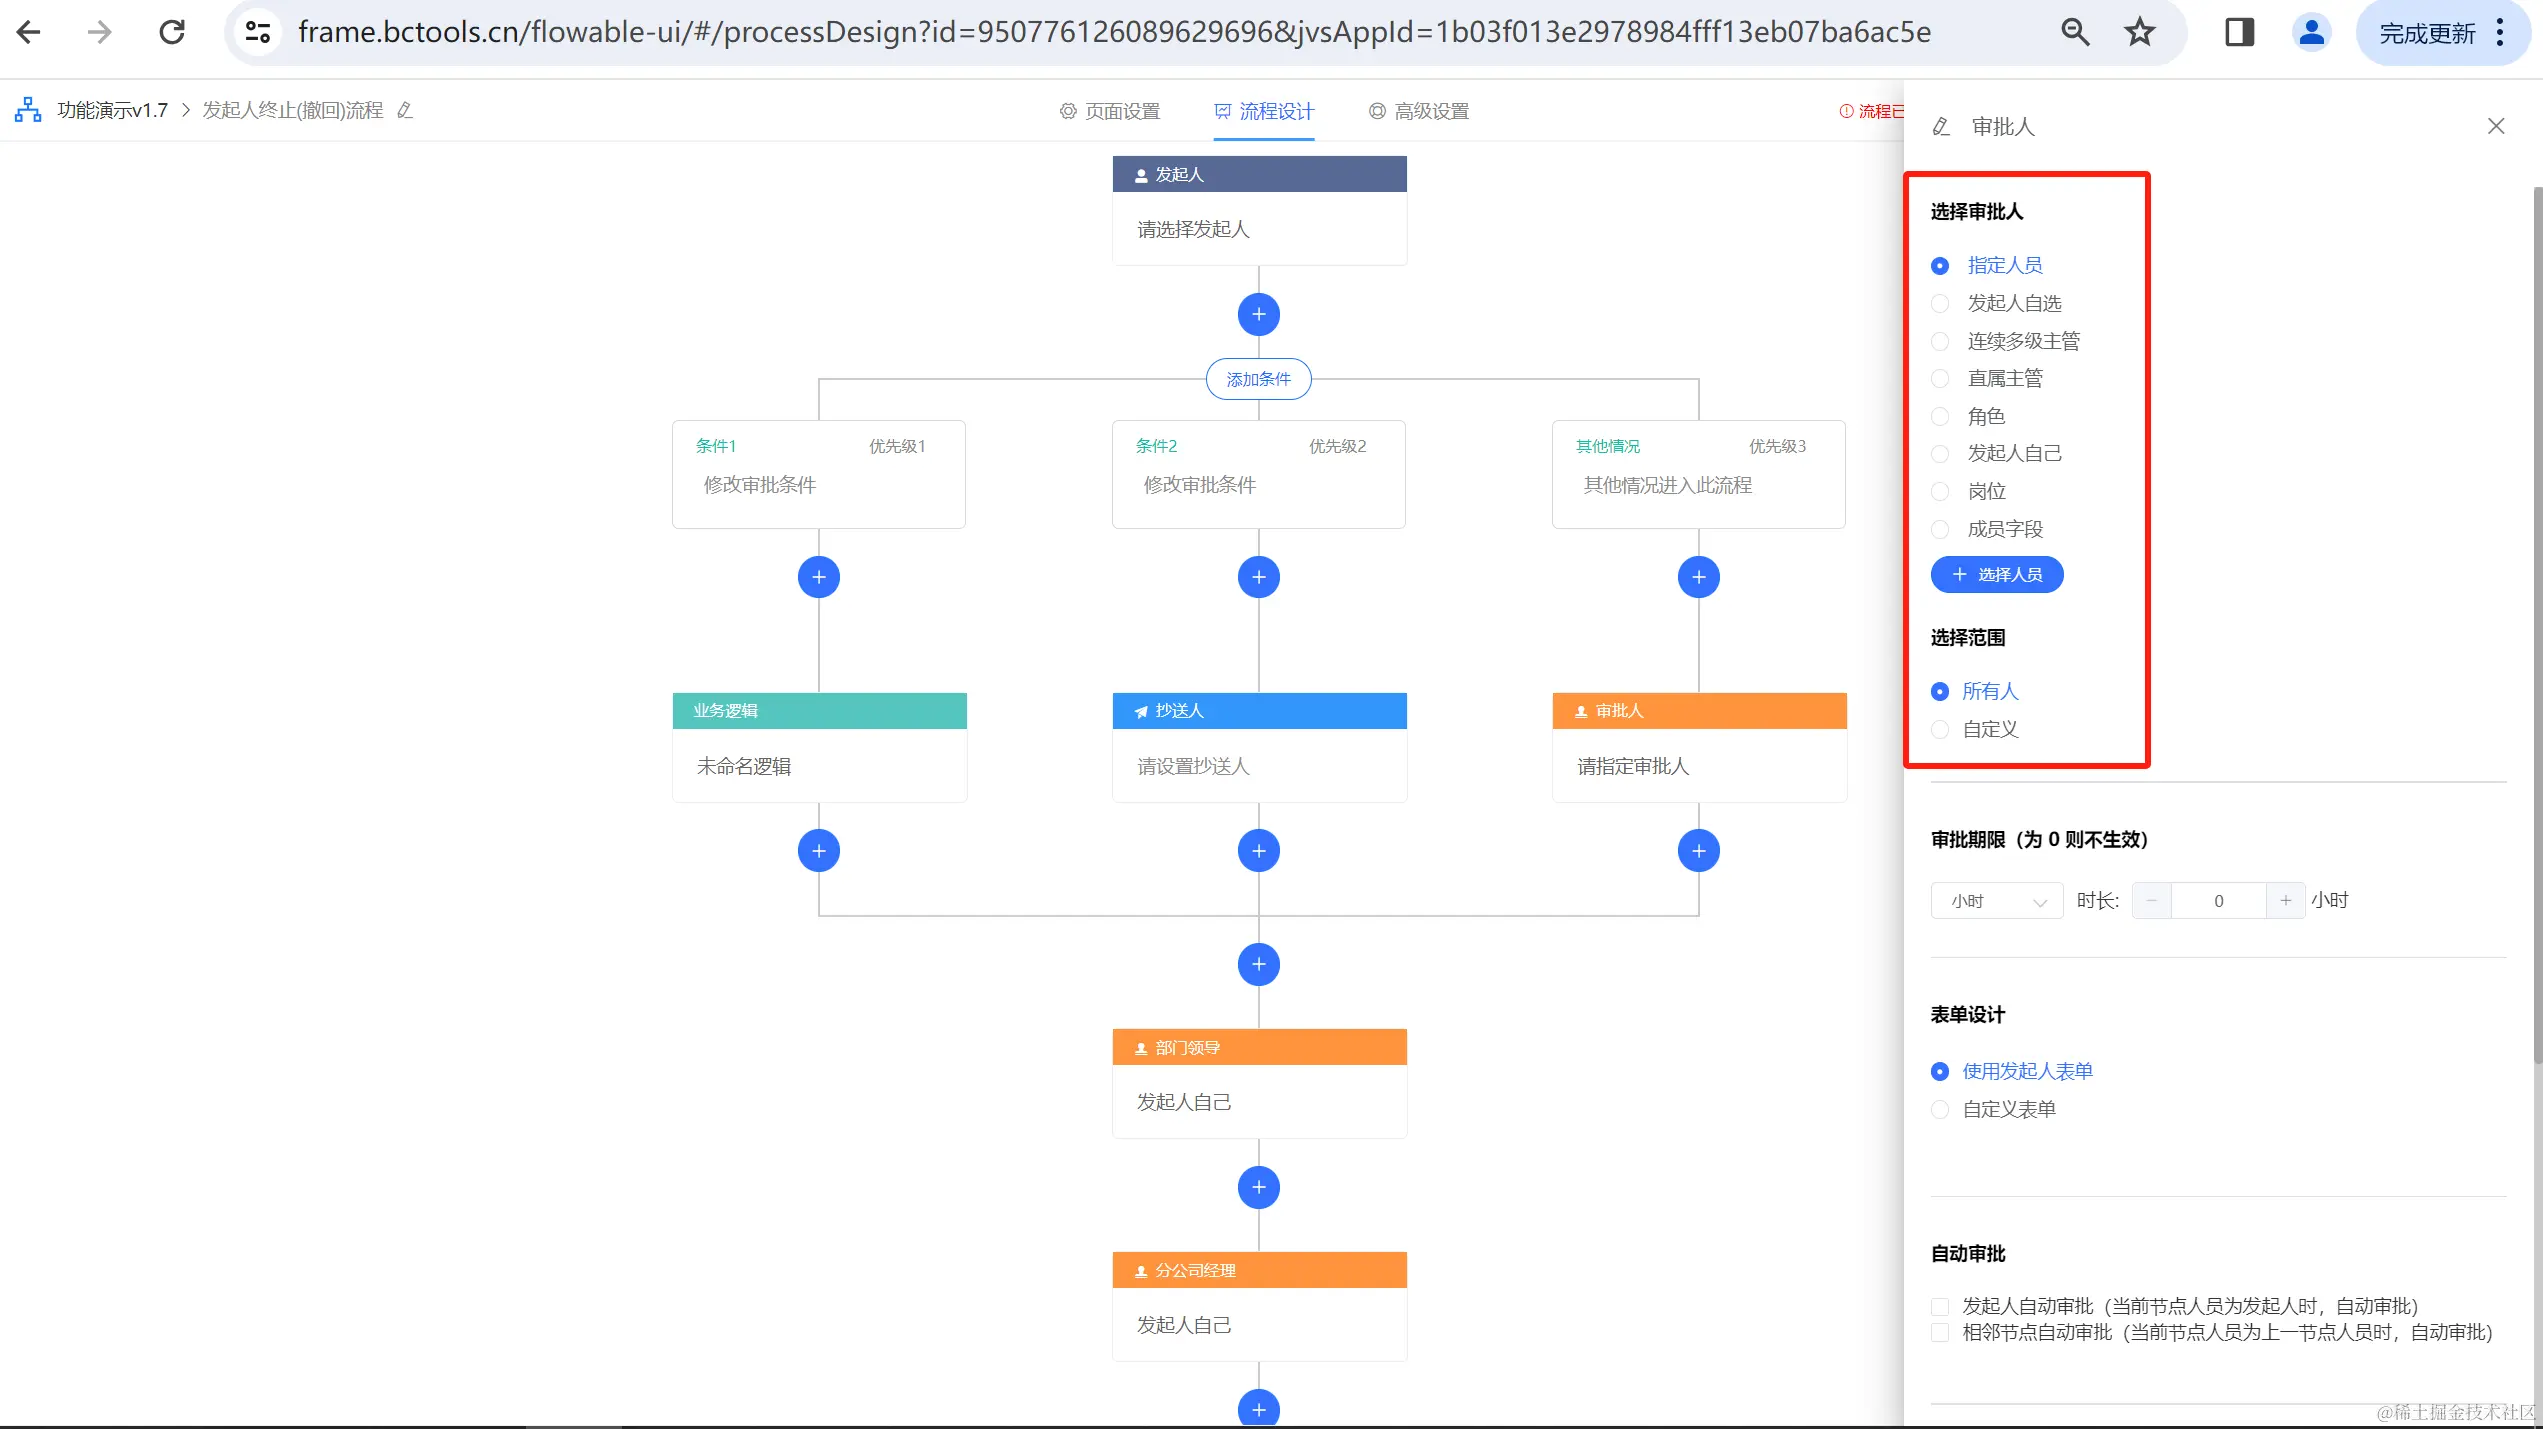The width and height of the screenshot is (2543, 1429).
Task: Select the 发起人自选 radio option
Action: pyautogui.click(x=1940, y=303)
